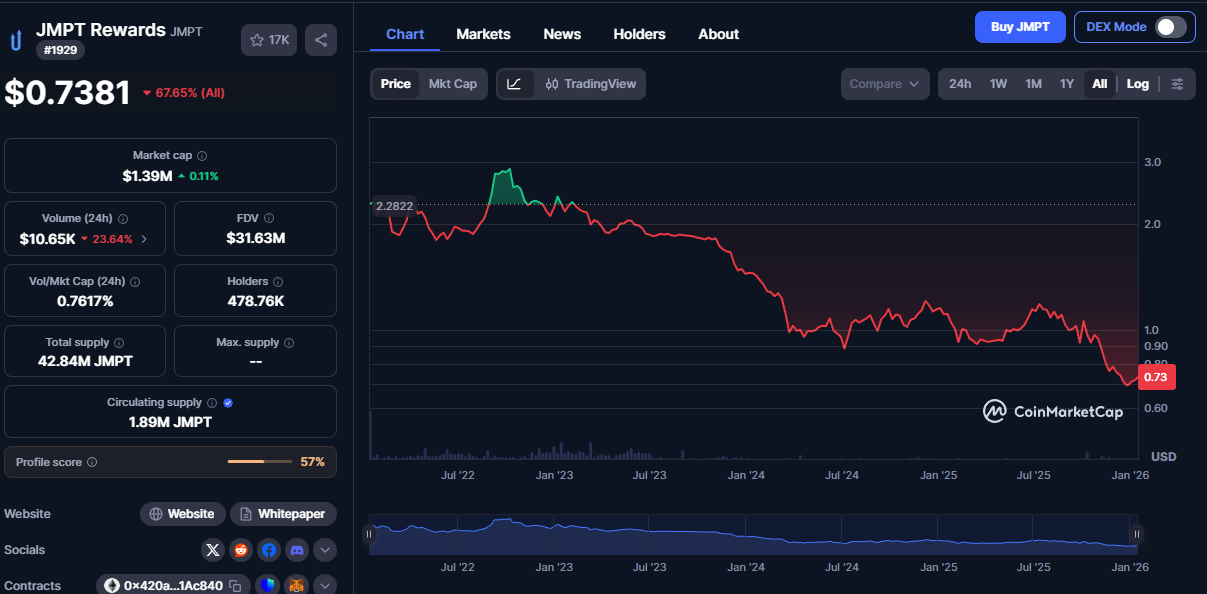Click the share icon next to the watchlist star

click(321, 40)
